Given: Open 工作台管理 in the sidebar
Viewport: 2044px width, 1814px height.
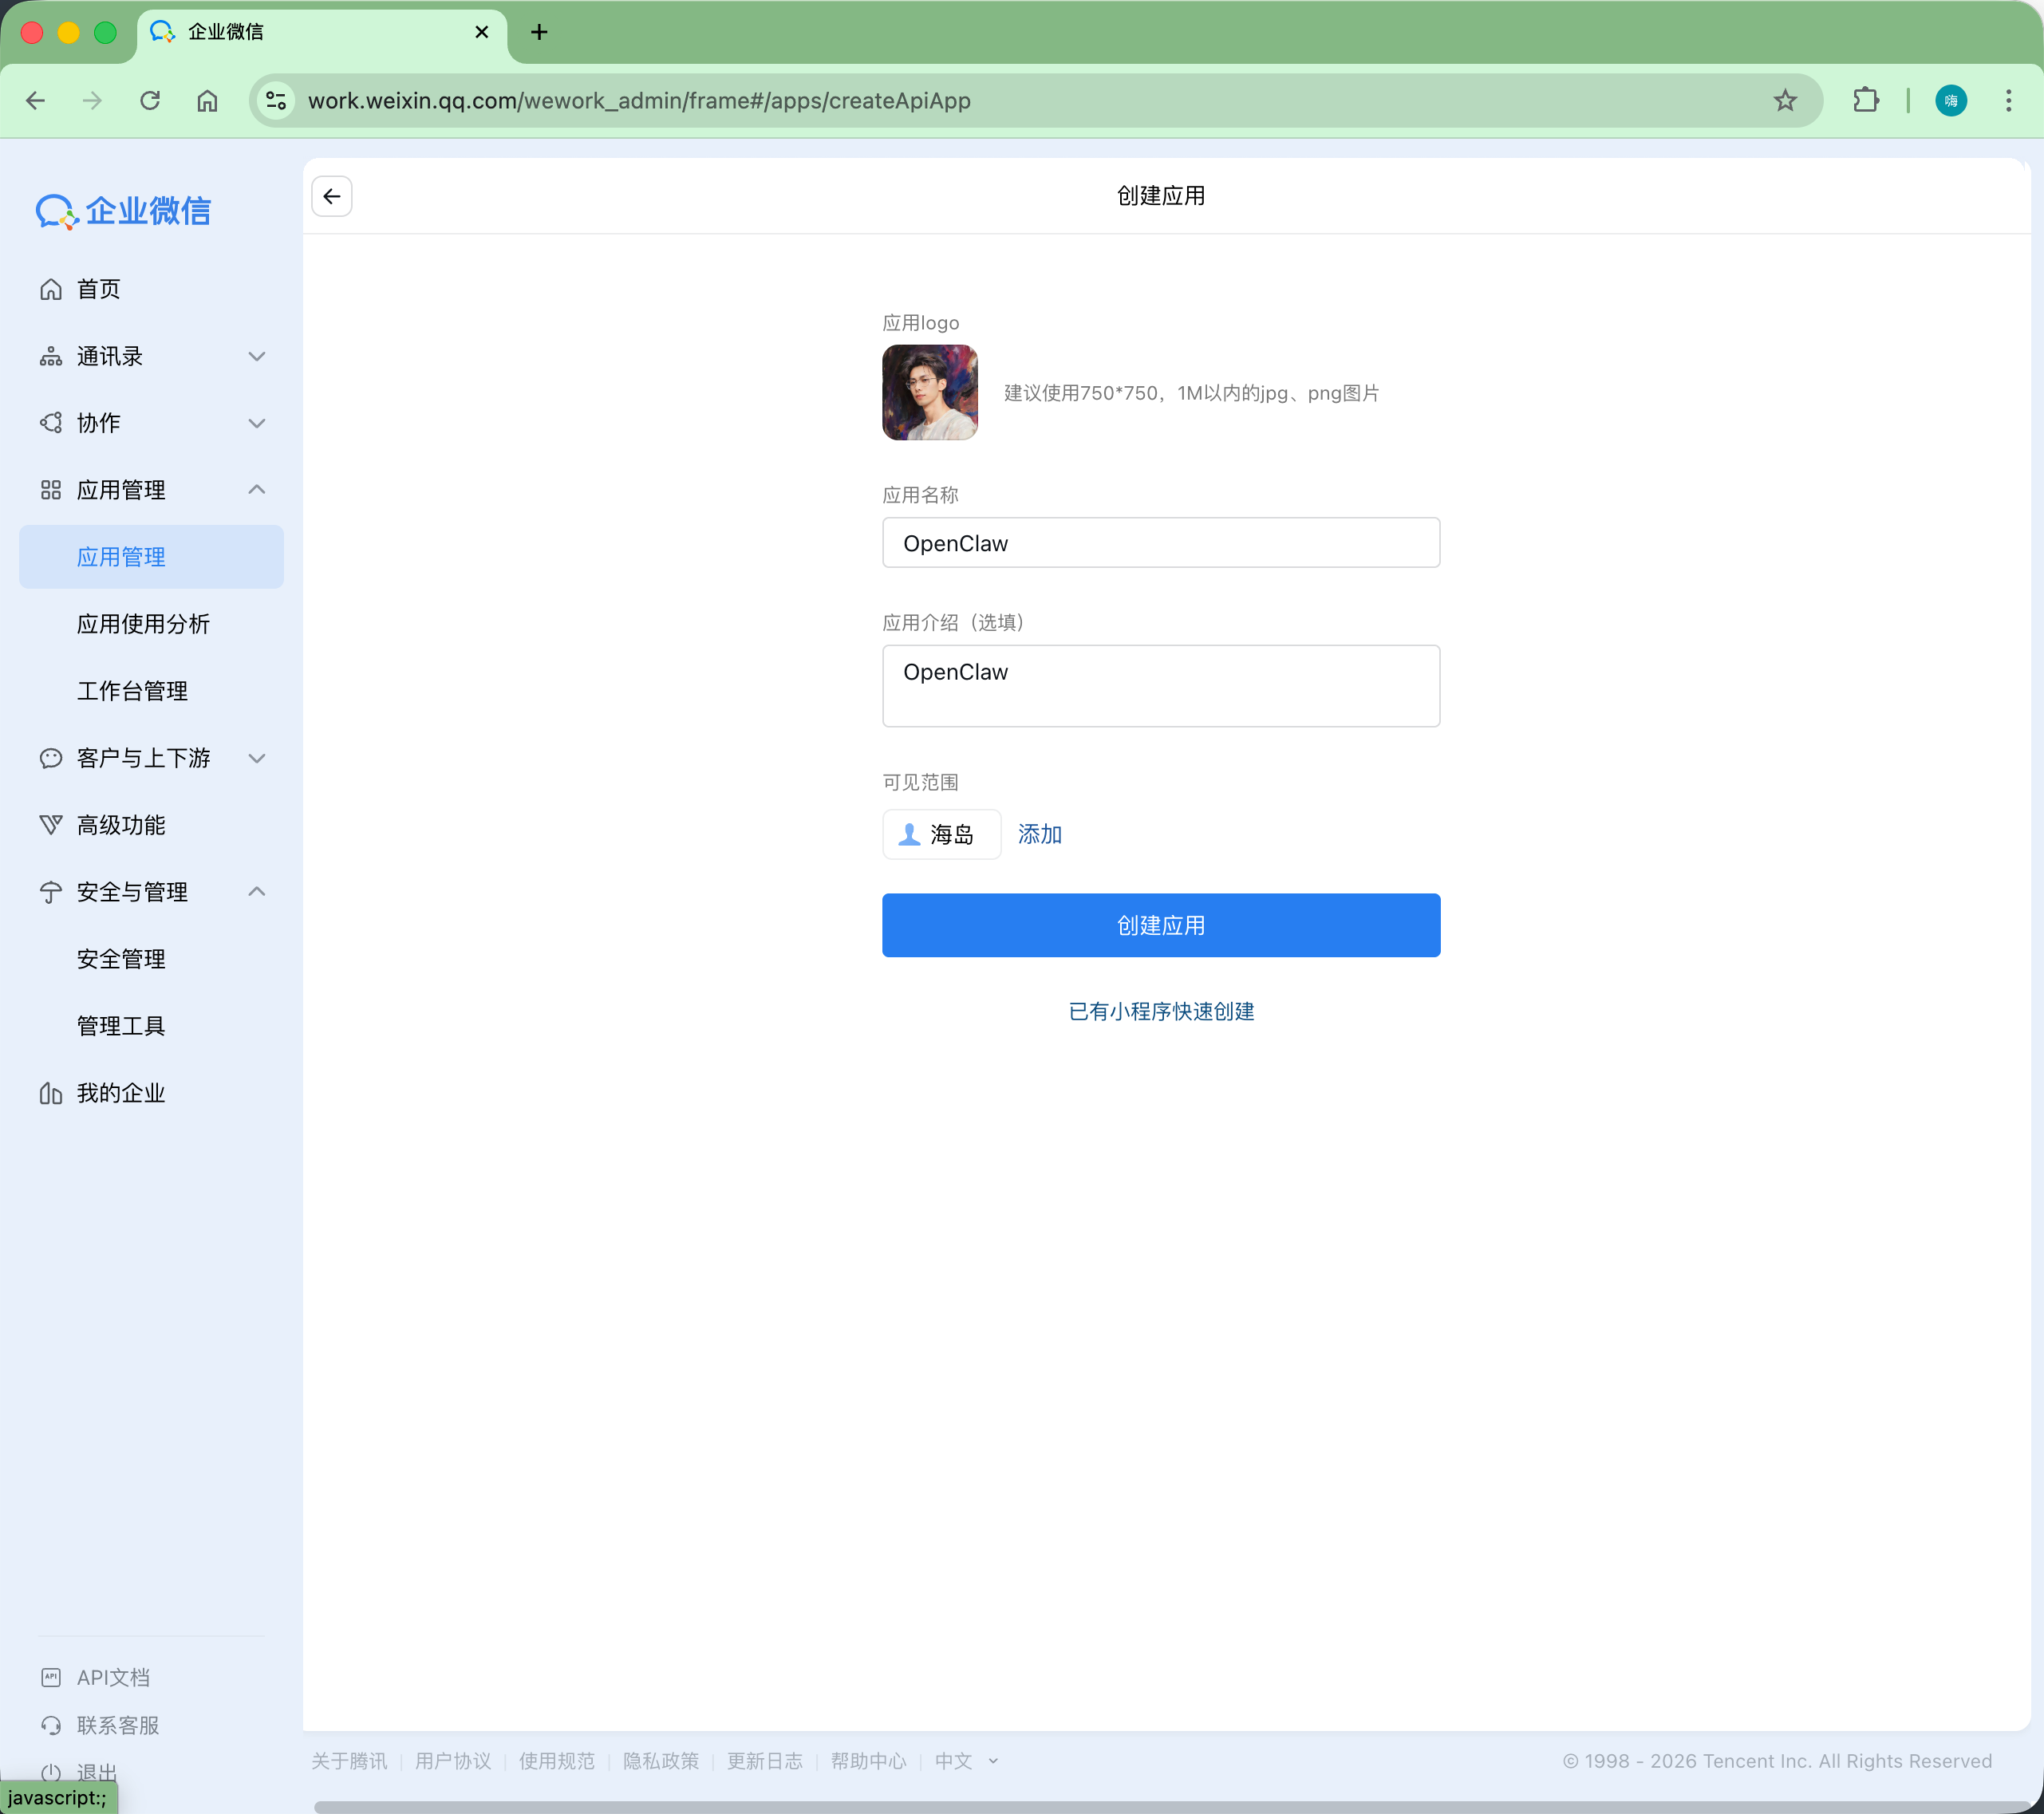Looking at the screenshot, I should tap(132, 691).
